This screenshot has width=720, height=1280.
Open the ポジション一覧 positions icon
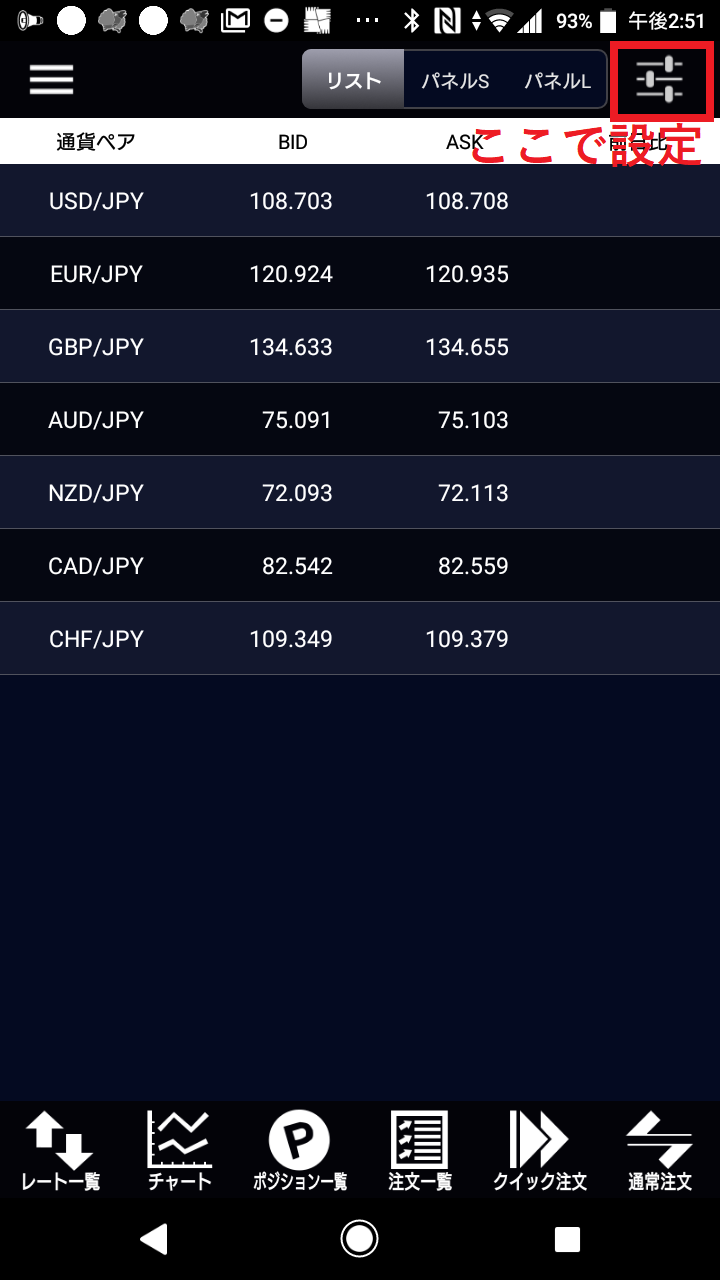[x=300, y=1150]
